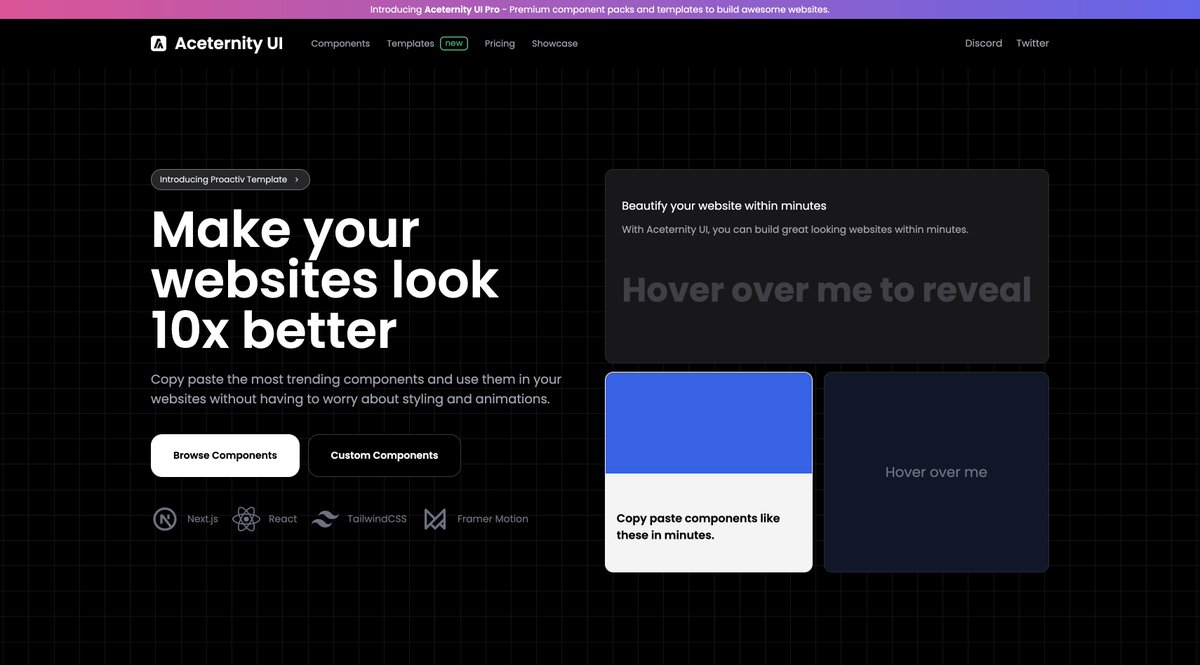
Task: Click the Next.js label text
Action: [202, 519]
